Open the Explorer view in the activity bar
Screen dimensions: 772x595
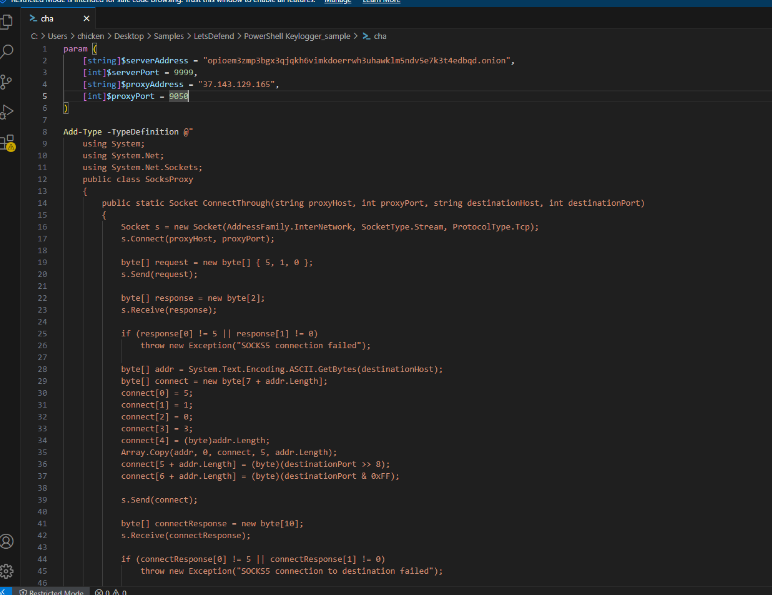coord(7,21)
